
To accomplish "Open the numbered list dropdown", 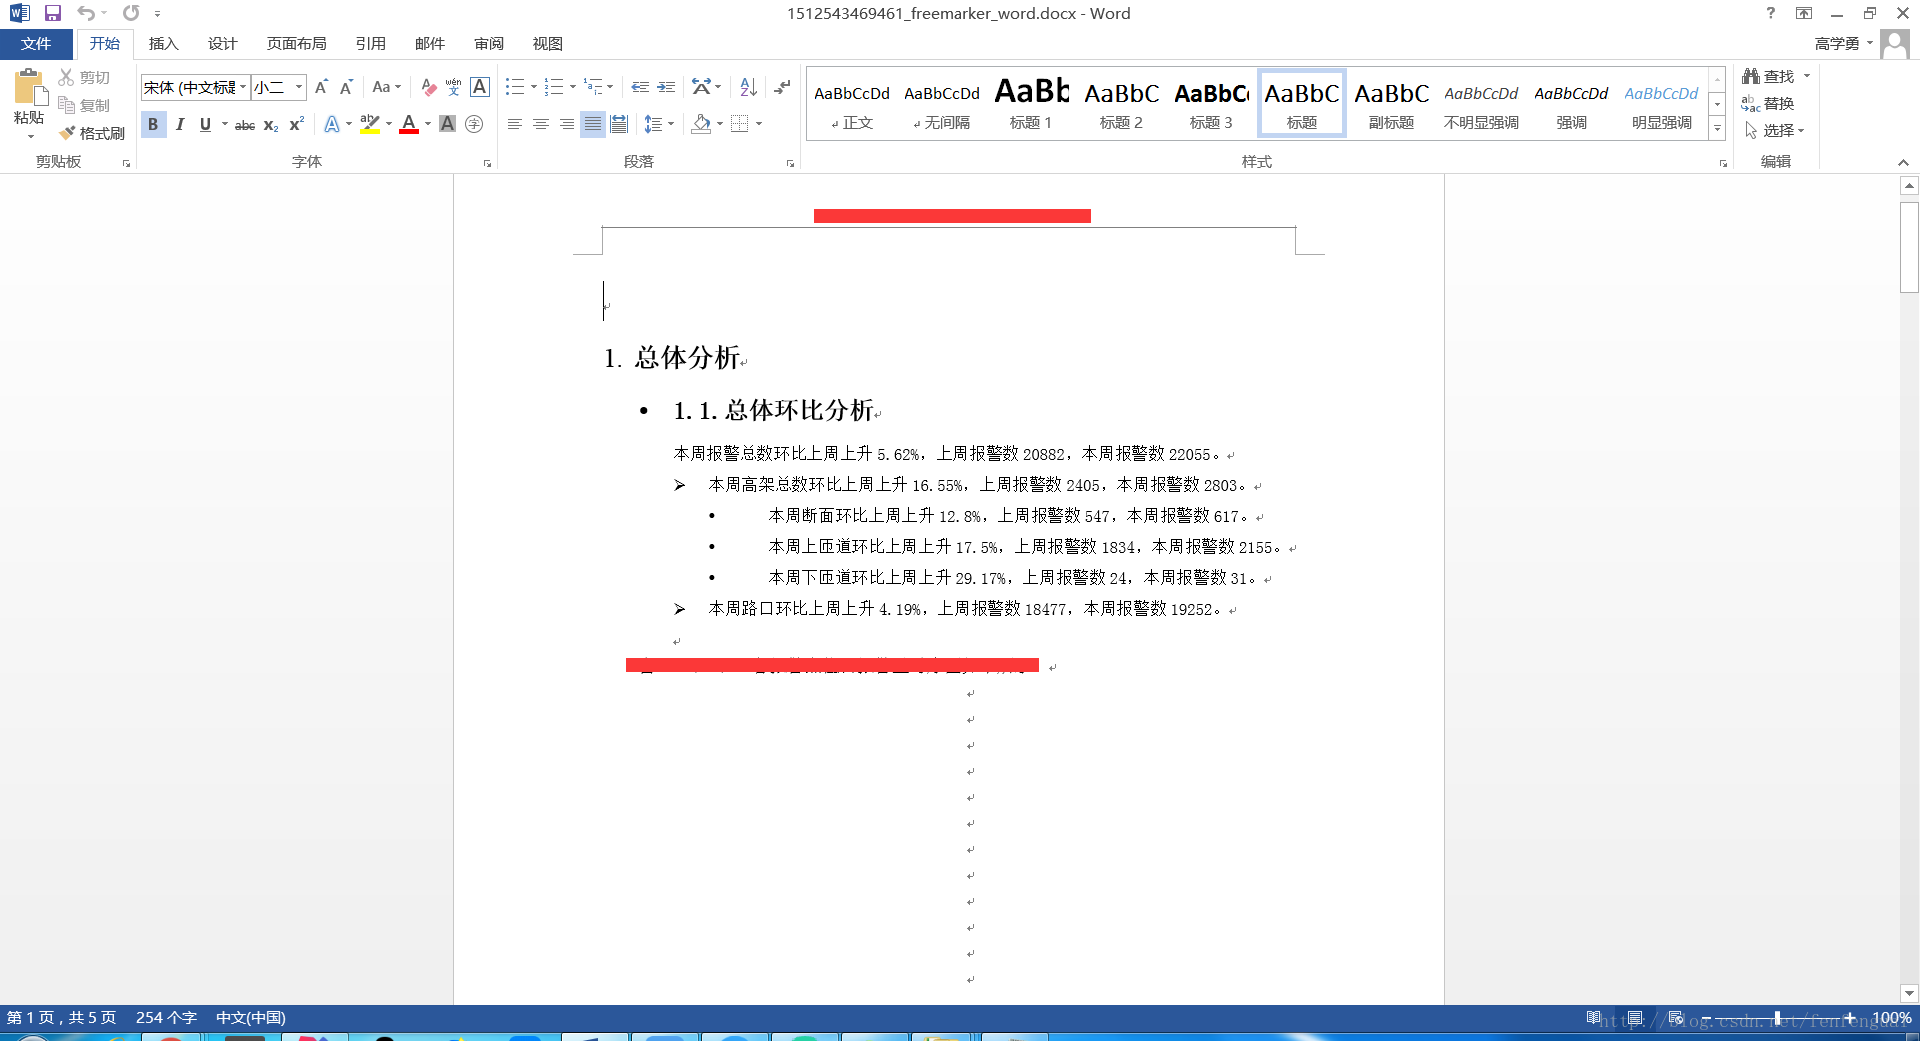I will coord(573,87).
